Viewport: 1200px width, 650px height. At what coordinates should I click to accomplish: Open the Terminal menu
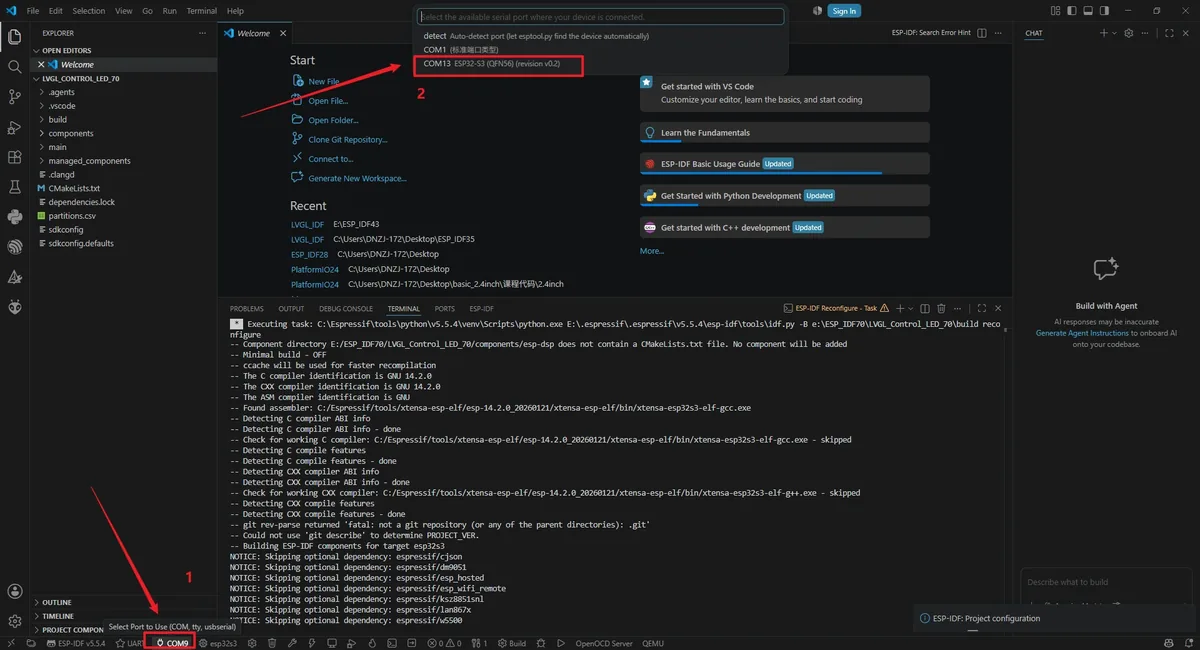coord(202,11)
